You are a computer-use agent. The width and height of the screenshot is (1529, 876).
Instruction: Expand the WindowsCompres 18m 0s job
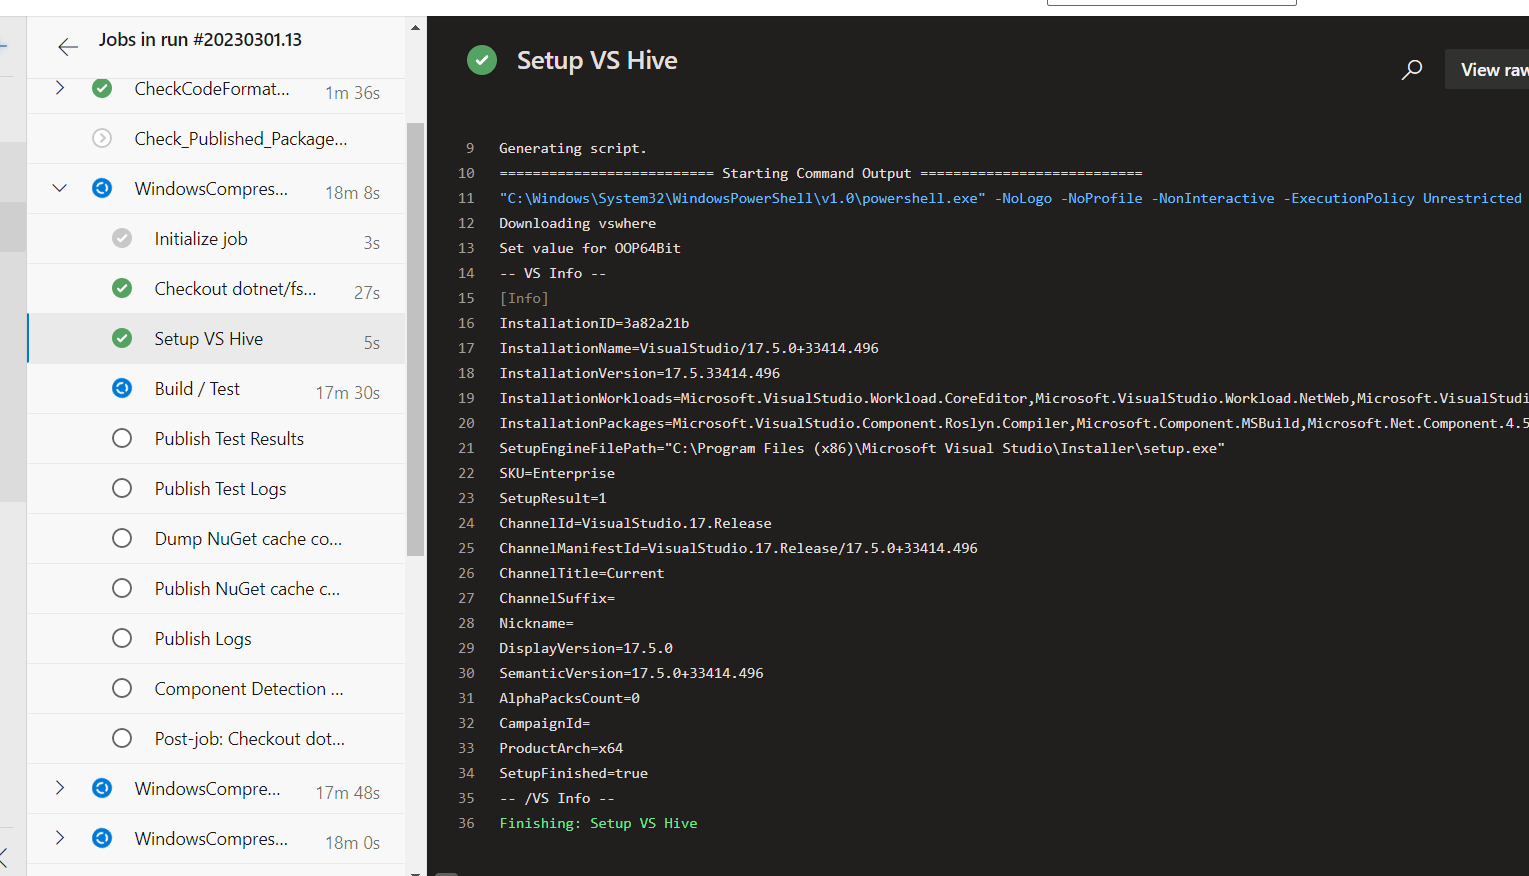pos(60,838)
